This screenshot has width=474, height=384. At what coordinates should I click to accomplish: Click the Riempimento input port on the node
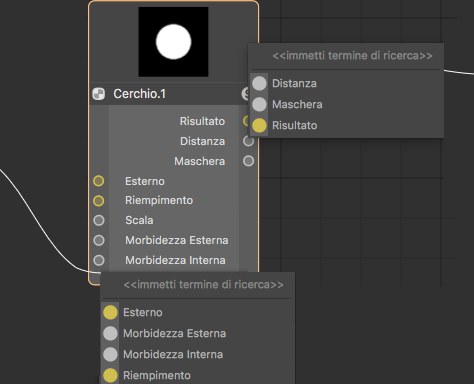point(98,201)
